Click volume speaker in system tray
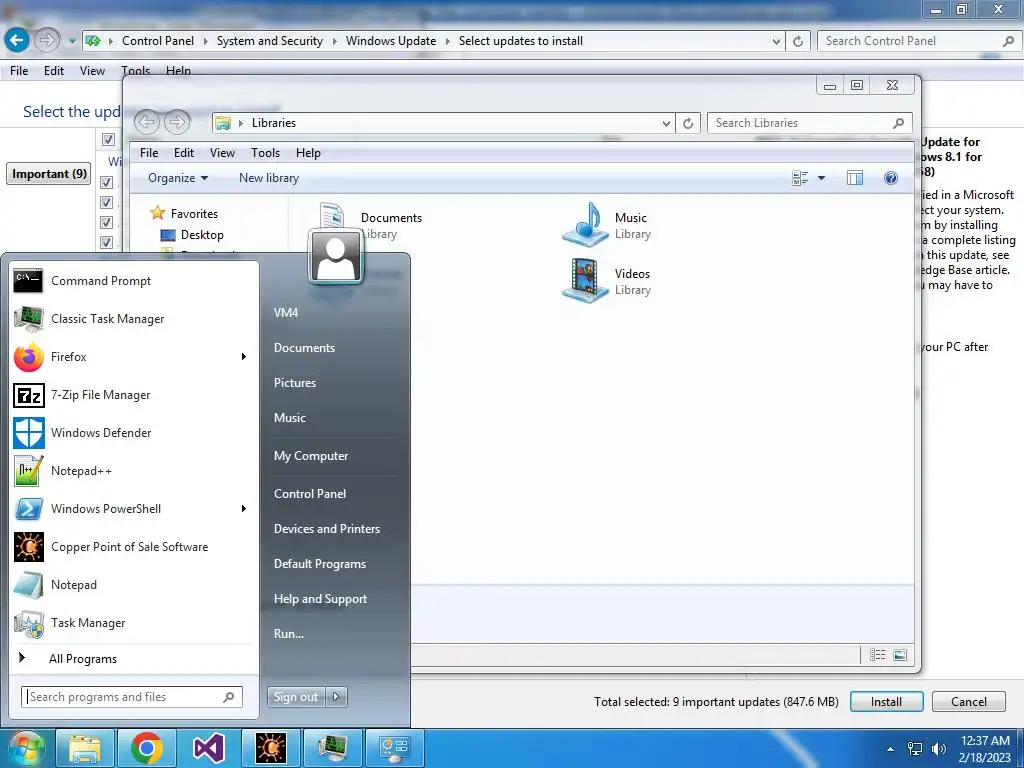 (938, 748)
